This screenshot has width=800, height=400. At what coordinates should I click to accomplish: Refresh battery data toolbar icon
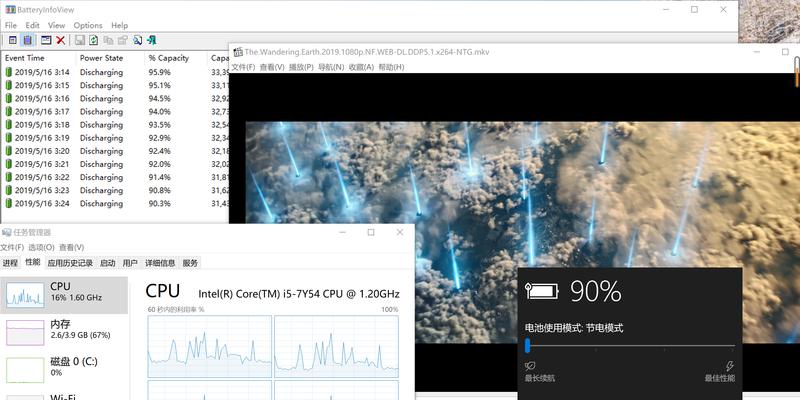point(94,40)
